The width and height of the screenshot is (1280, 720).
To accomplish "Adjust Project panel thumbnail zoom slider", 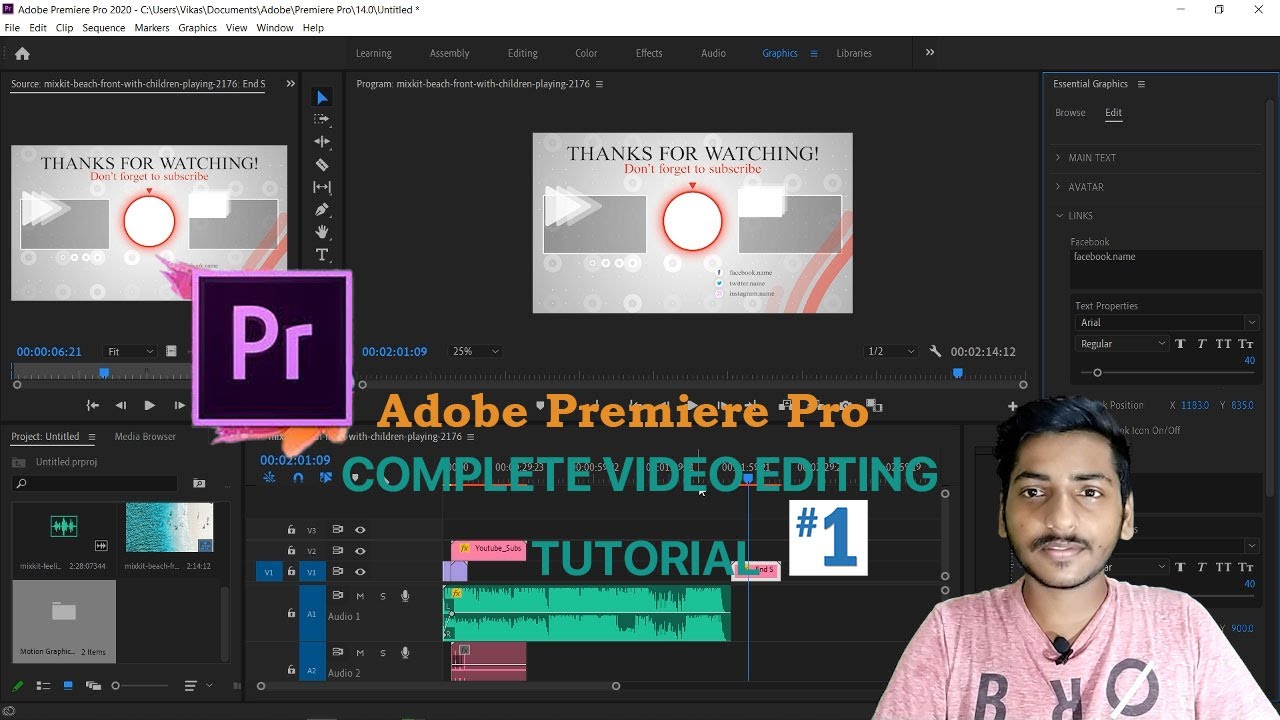I will 116,686.
